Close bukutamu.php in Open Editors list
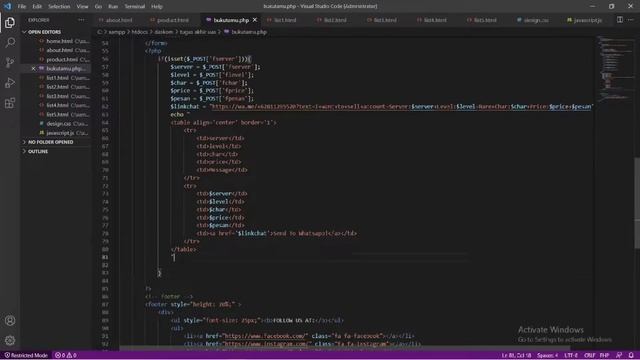The image size is (640, 360). point(33,69)
